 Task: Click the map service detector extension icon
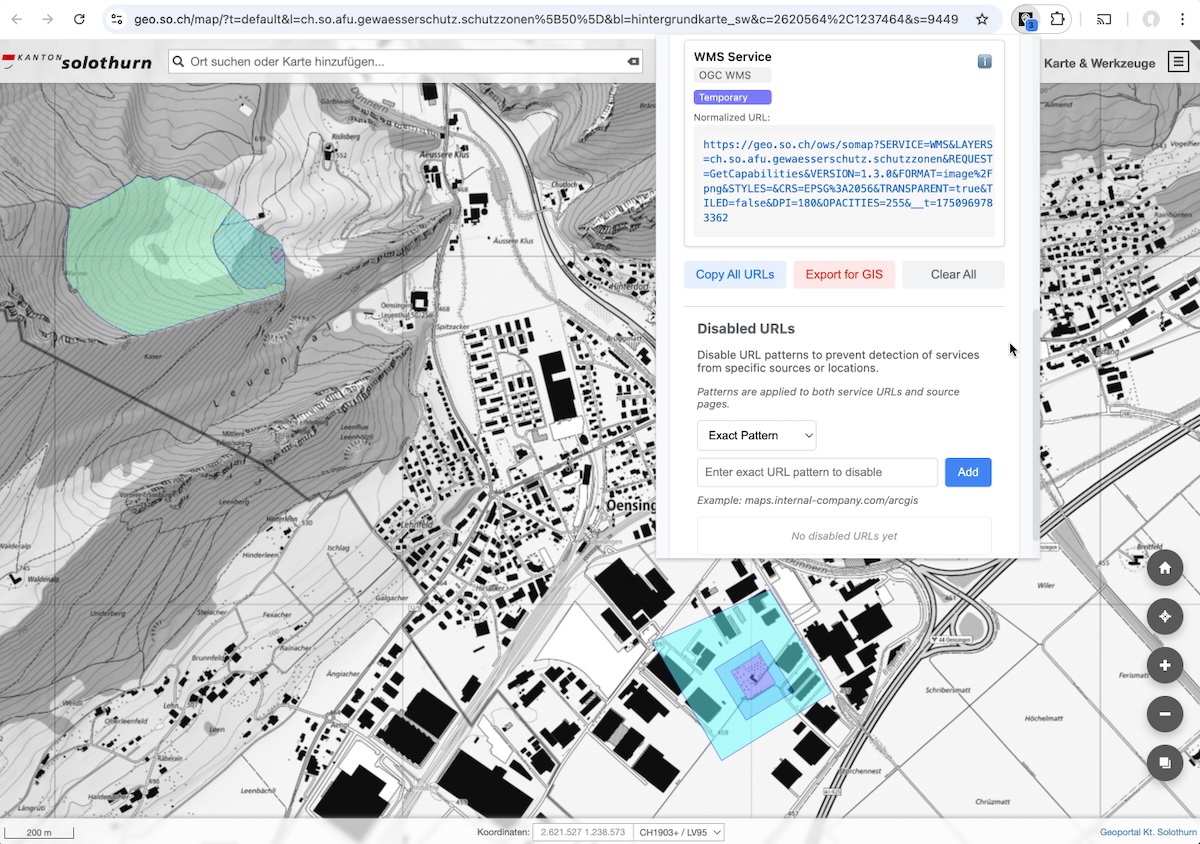(1025, 19)
